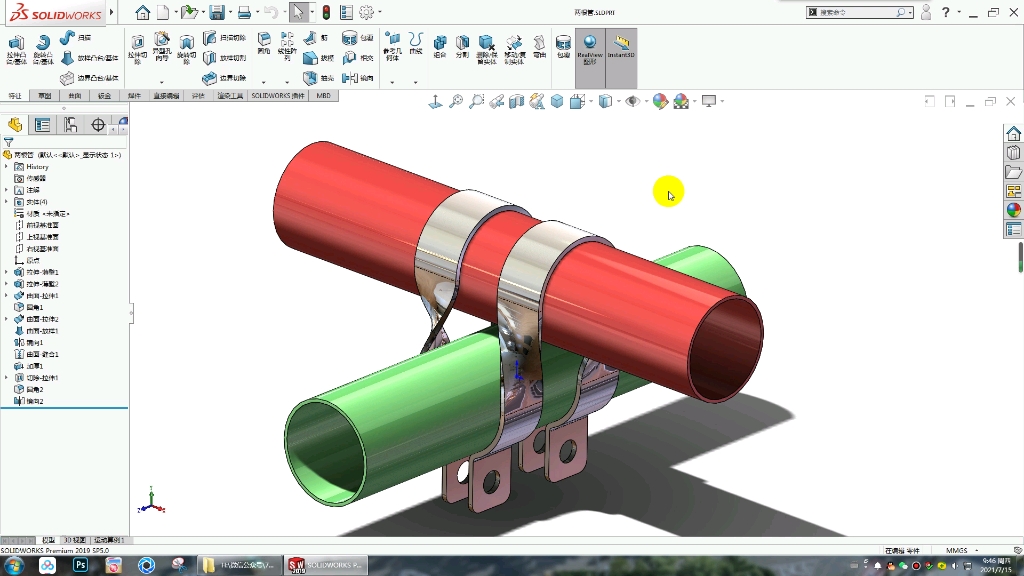Open the Display Style dropdown arrow
The height and width of the screenshot is (576, 1024).
[590, 101]
